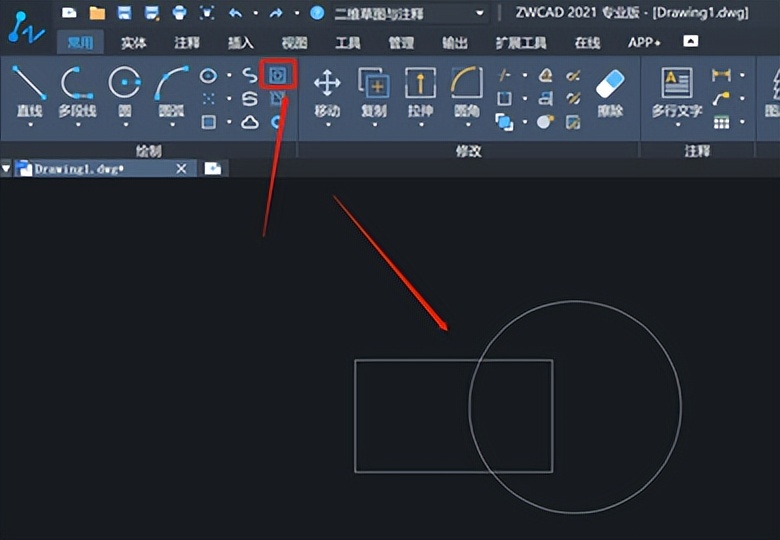Click the top icon in the Modify panel's third small-icon column
Image resolution: width=780 pixels, height=540 pixels.
click(x=573, y=75)
